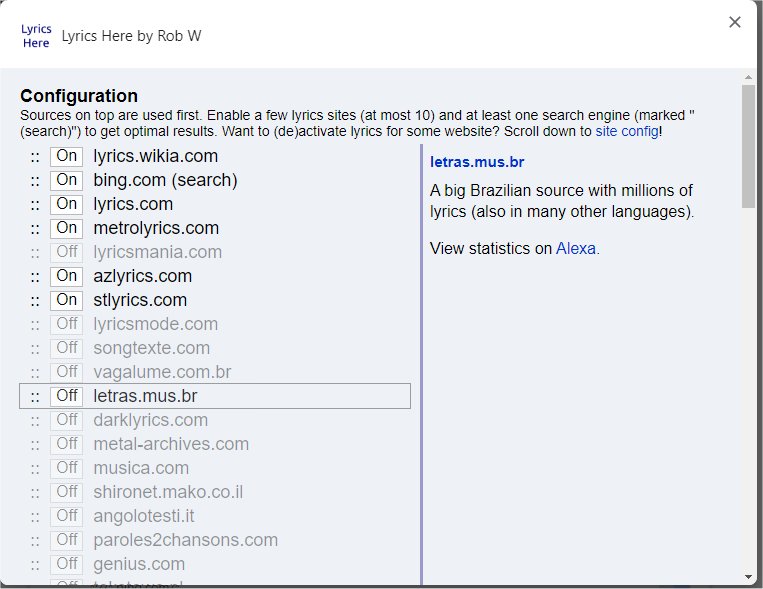Enable the darklyrics.com Off toggle
The height and width of the screenshot is (589, 763).
(x=67, y=420)
